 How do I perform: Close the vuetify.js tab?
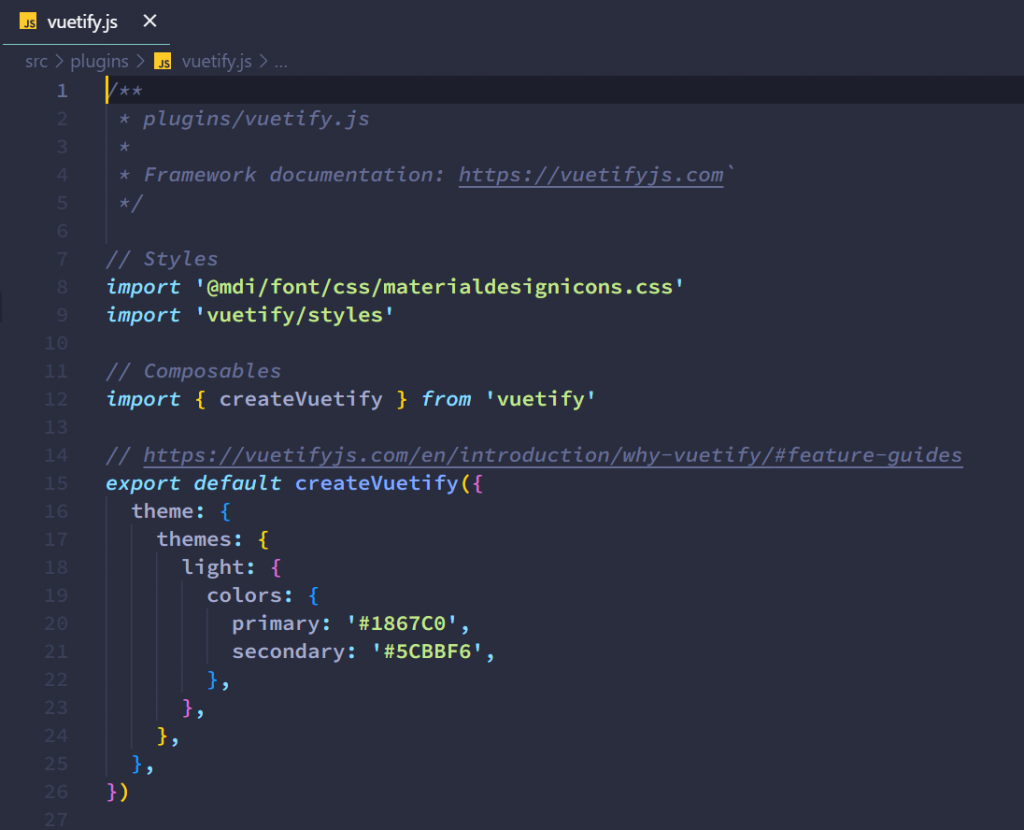tap(150, 22)
